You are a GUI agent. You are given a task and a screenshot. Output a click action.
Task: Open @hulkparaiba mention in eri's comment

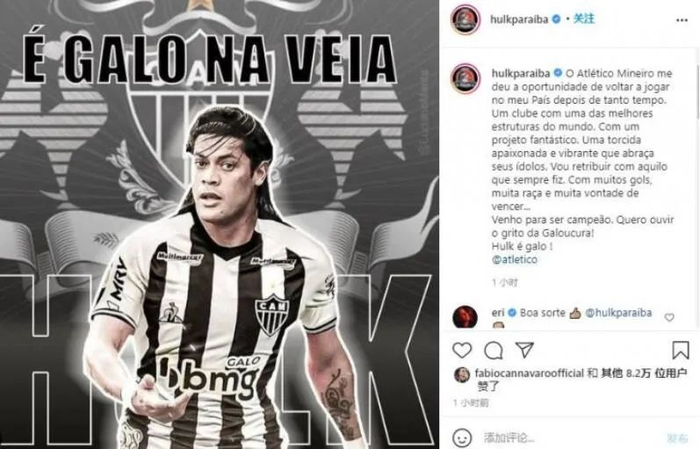click(618, 313)
